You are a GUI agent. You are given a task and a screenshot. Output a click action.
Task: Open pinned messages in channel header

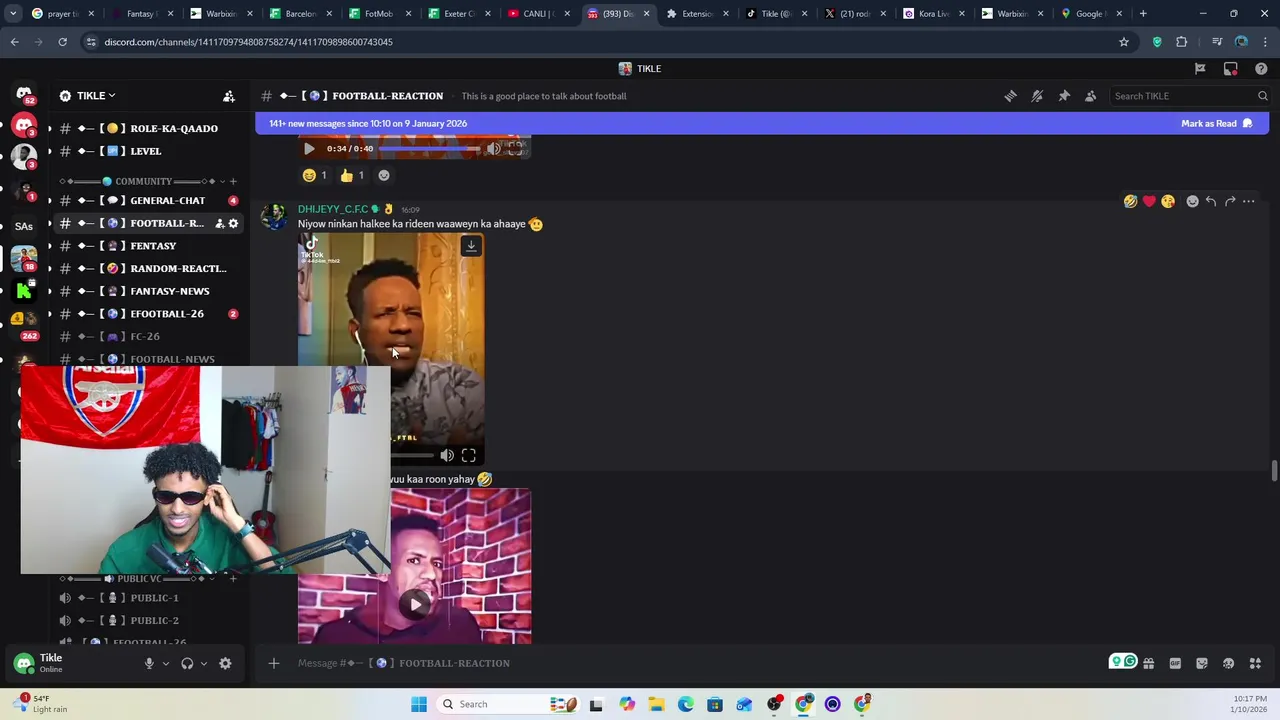(x=1064, y=96)
